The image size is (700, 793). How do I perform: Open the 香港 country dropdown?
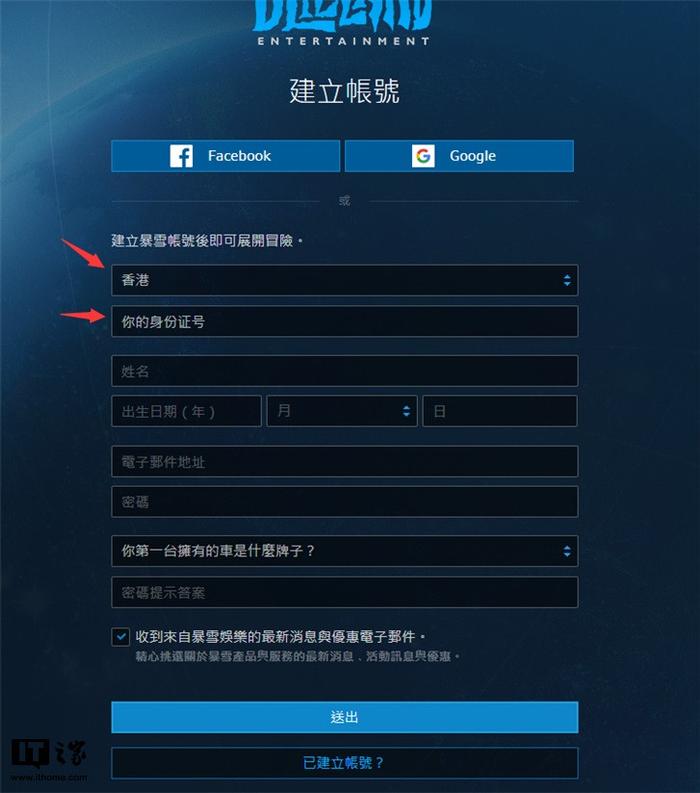pyautogui.click(x=344, y=280)
